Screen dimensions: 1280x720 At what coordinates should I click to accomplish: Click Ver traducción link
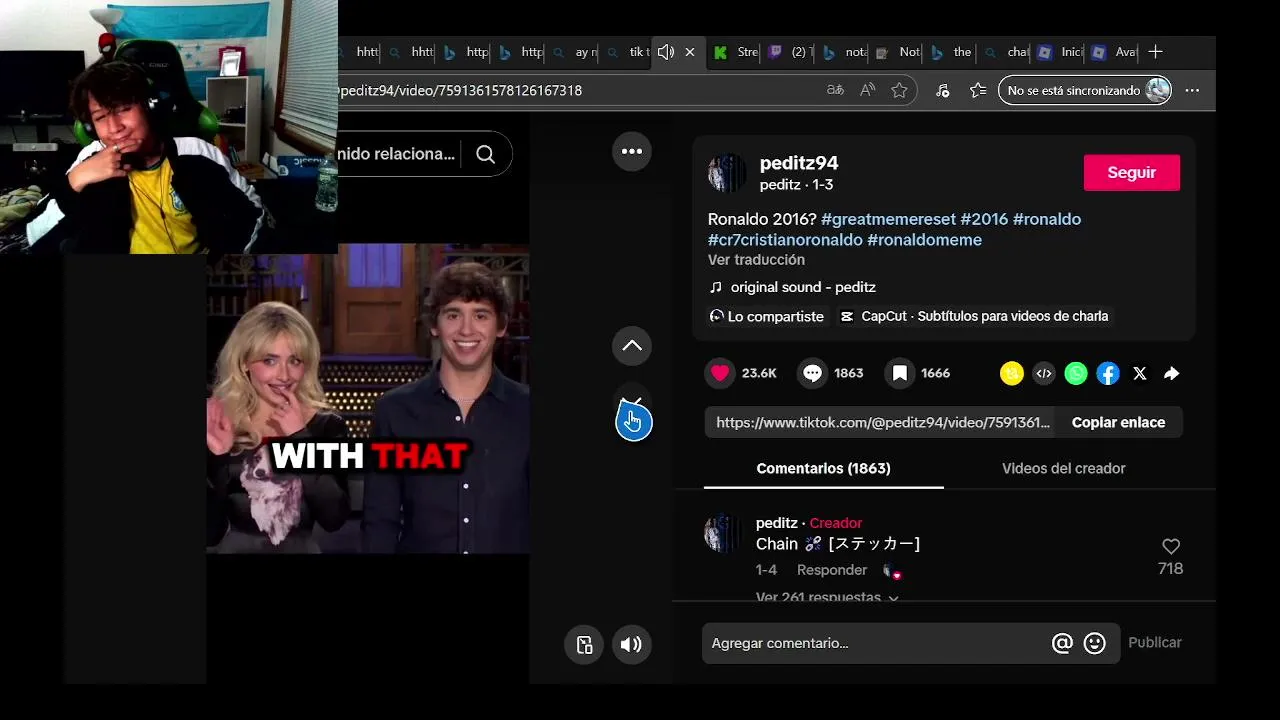pos(756,260)
